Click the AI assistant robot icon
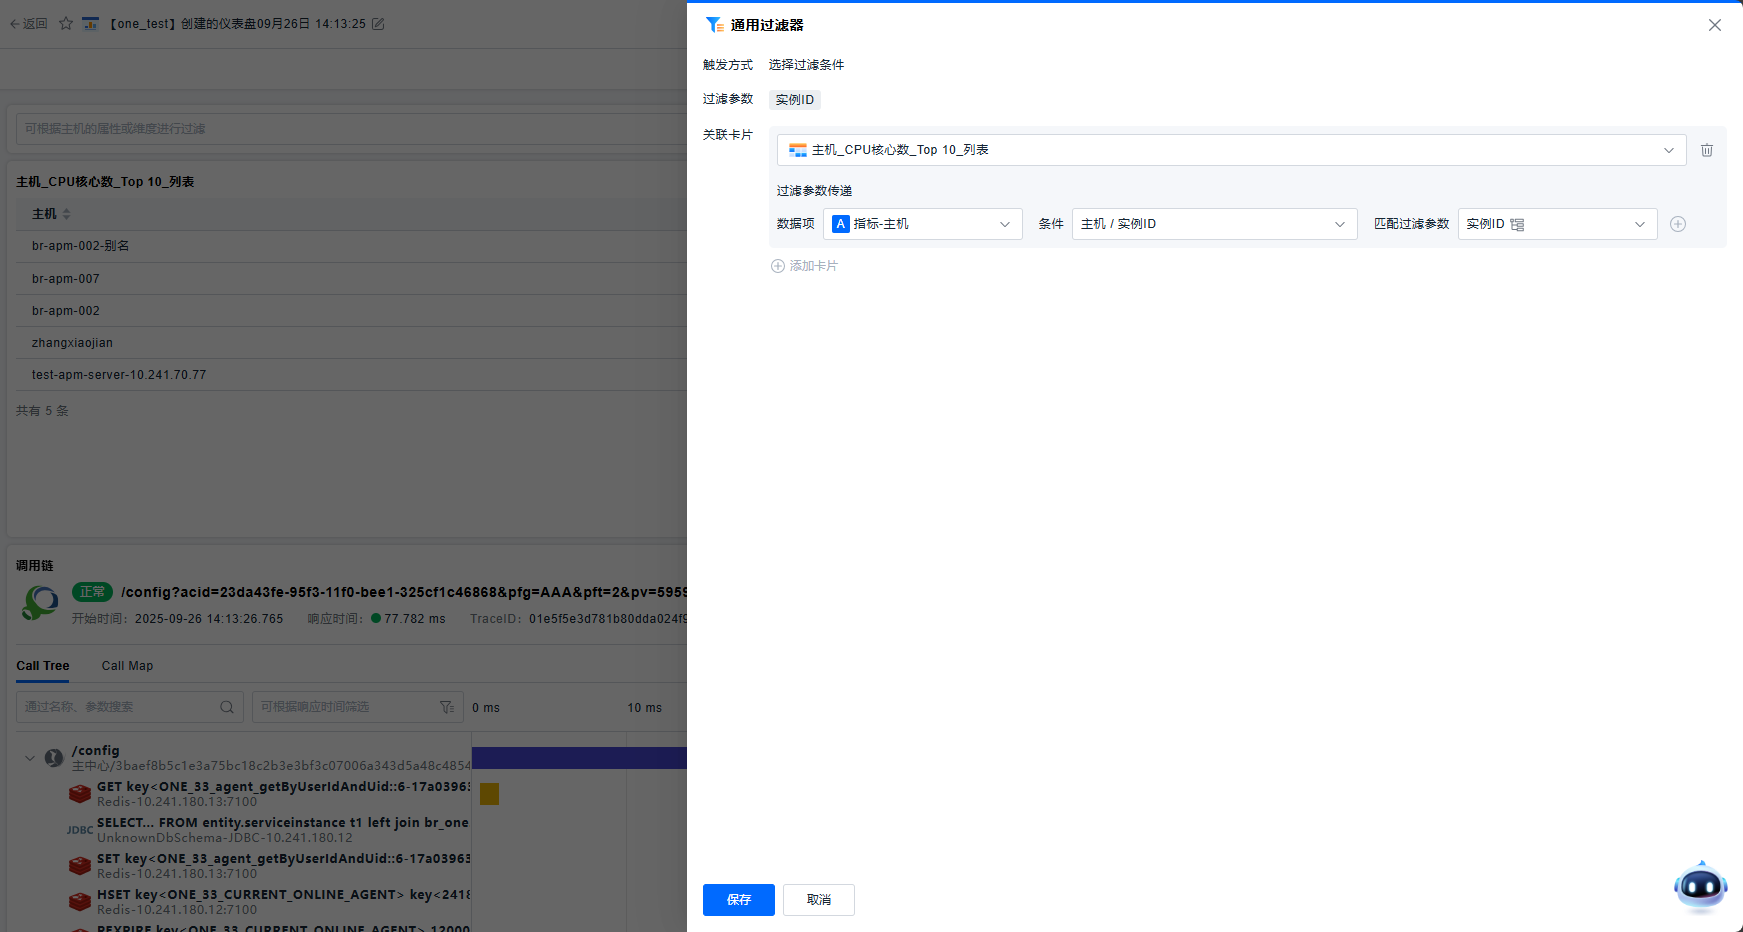 pyautogui.click(x=1700, y=886)
